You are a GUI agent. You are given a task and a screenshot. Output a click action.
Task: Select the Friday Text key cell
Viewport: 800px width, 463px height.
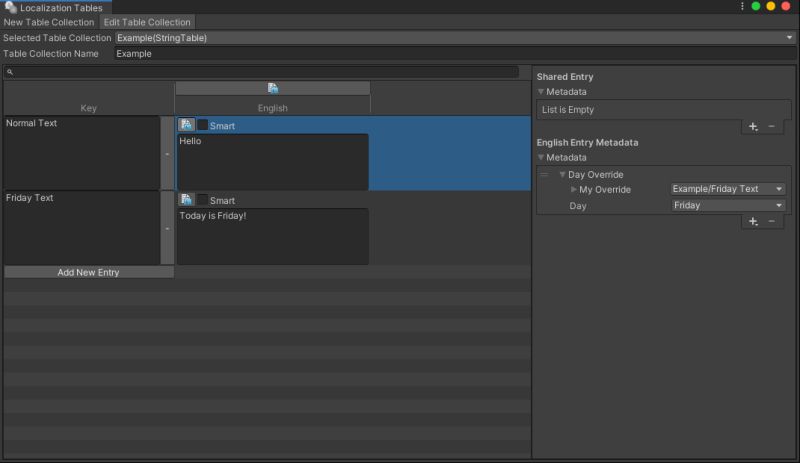82,228
